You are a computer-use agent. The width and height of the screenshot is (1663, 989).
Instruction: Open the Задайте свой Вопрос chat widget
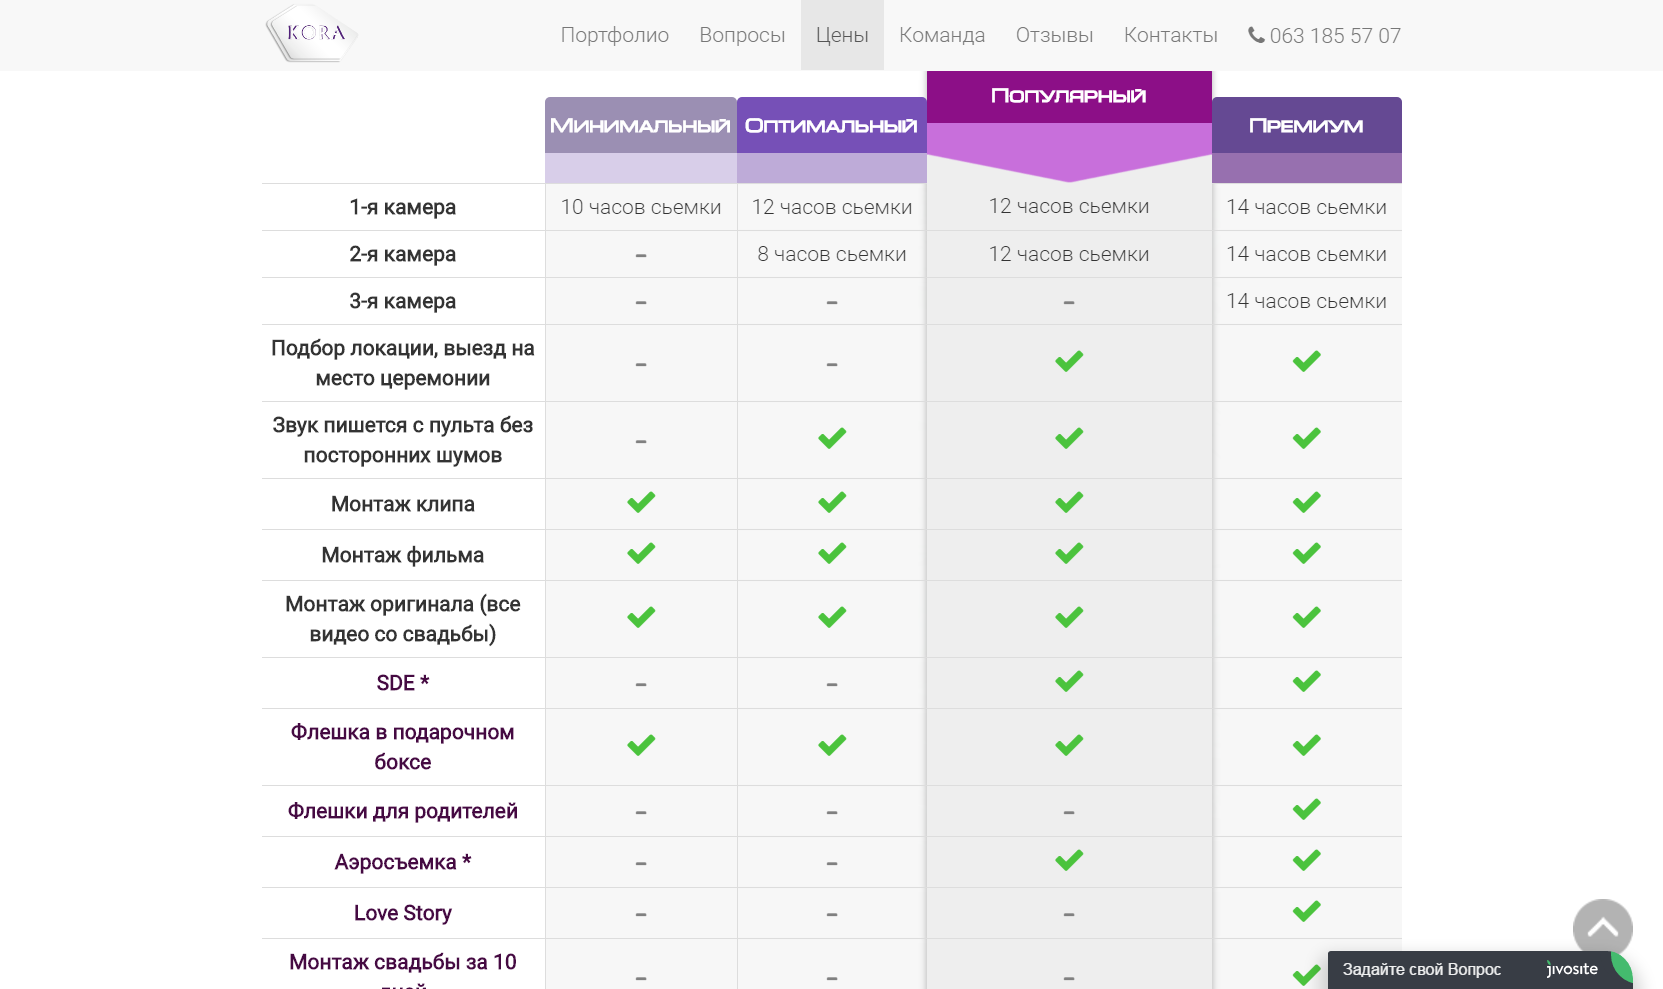pyautogui.click(x=1421, y=969)
